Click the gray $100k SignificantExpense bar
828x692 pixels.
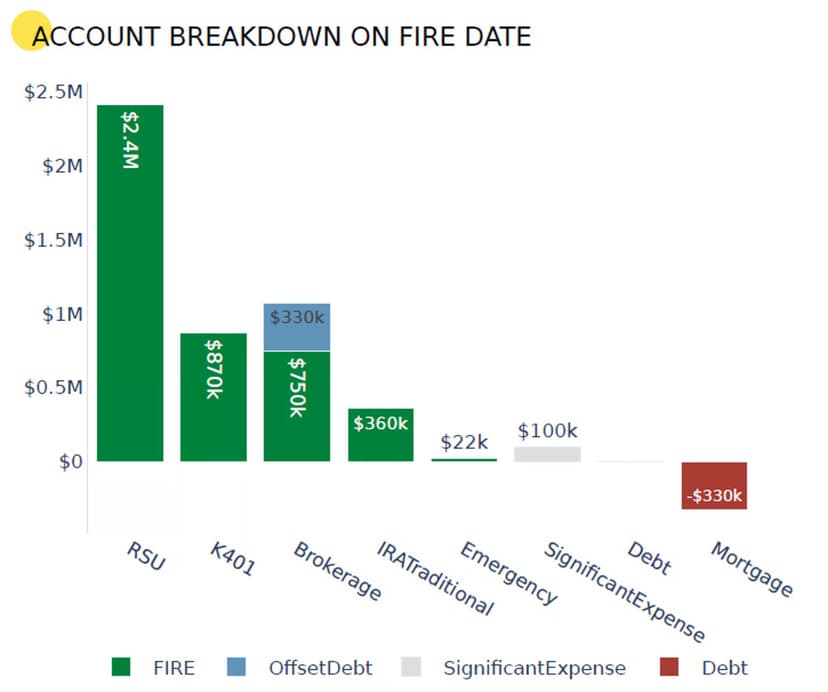point(547,454)
